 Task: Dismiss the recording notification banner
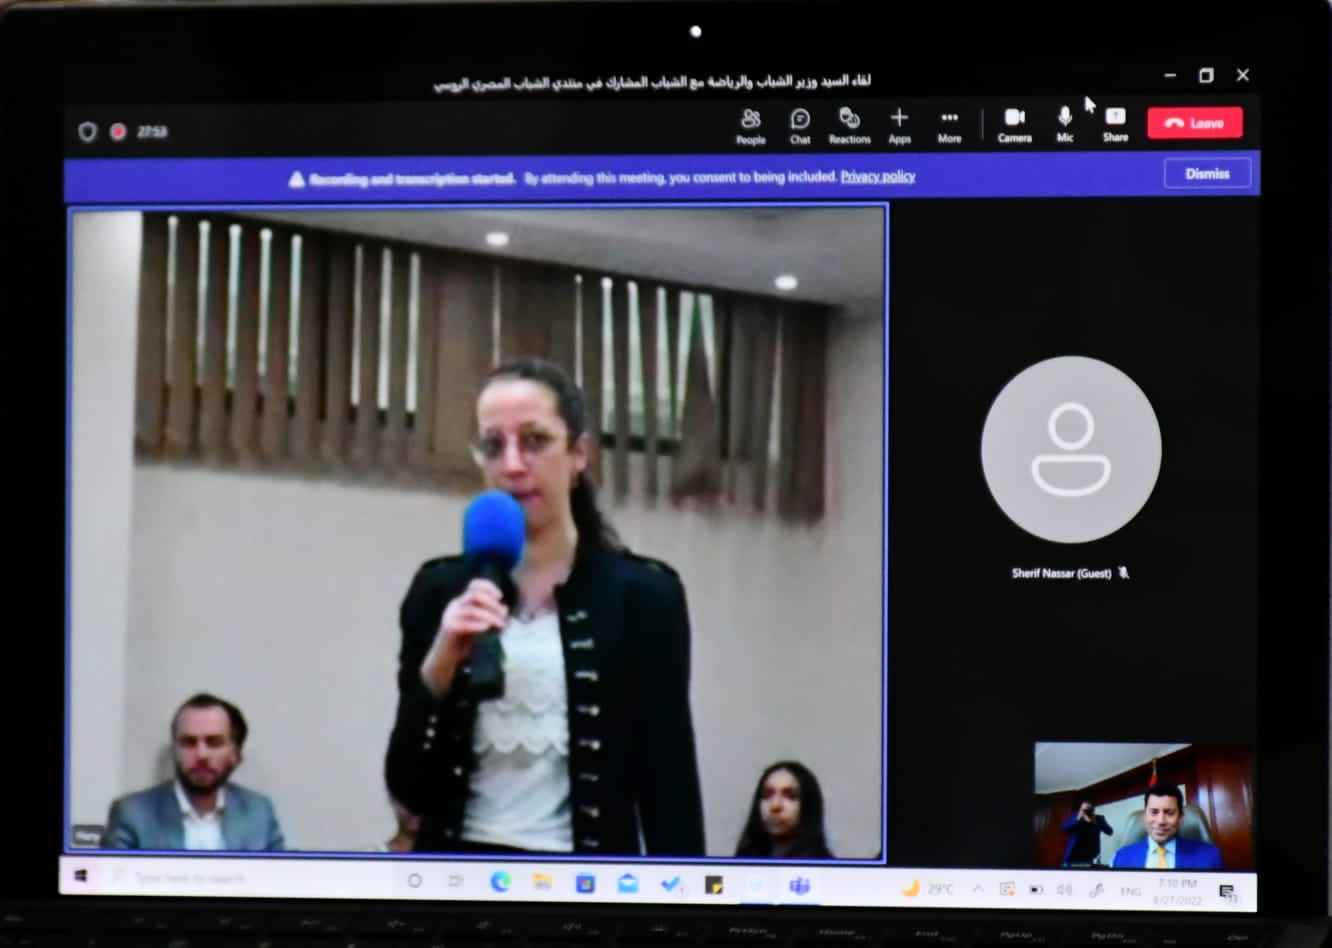pos(1207,174)
